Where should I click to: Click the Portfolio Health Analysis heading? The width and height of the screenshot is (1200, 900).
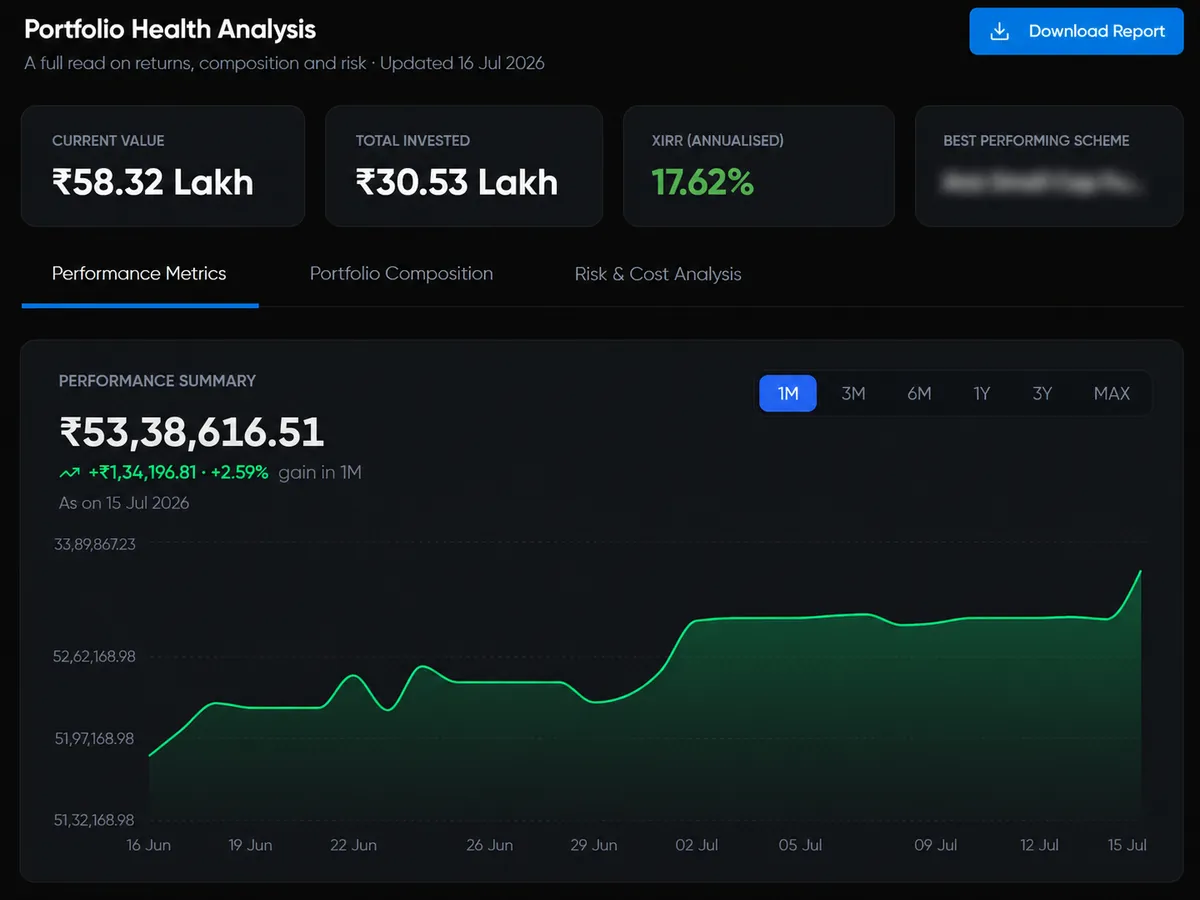pyautogui.click(x=170, y=29)
